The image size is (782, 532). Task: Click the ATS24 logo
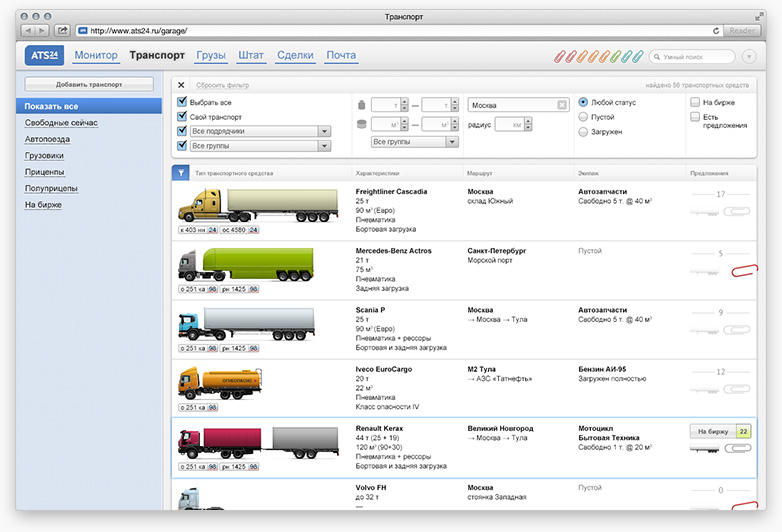point(44,55)
